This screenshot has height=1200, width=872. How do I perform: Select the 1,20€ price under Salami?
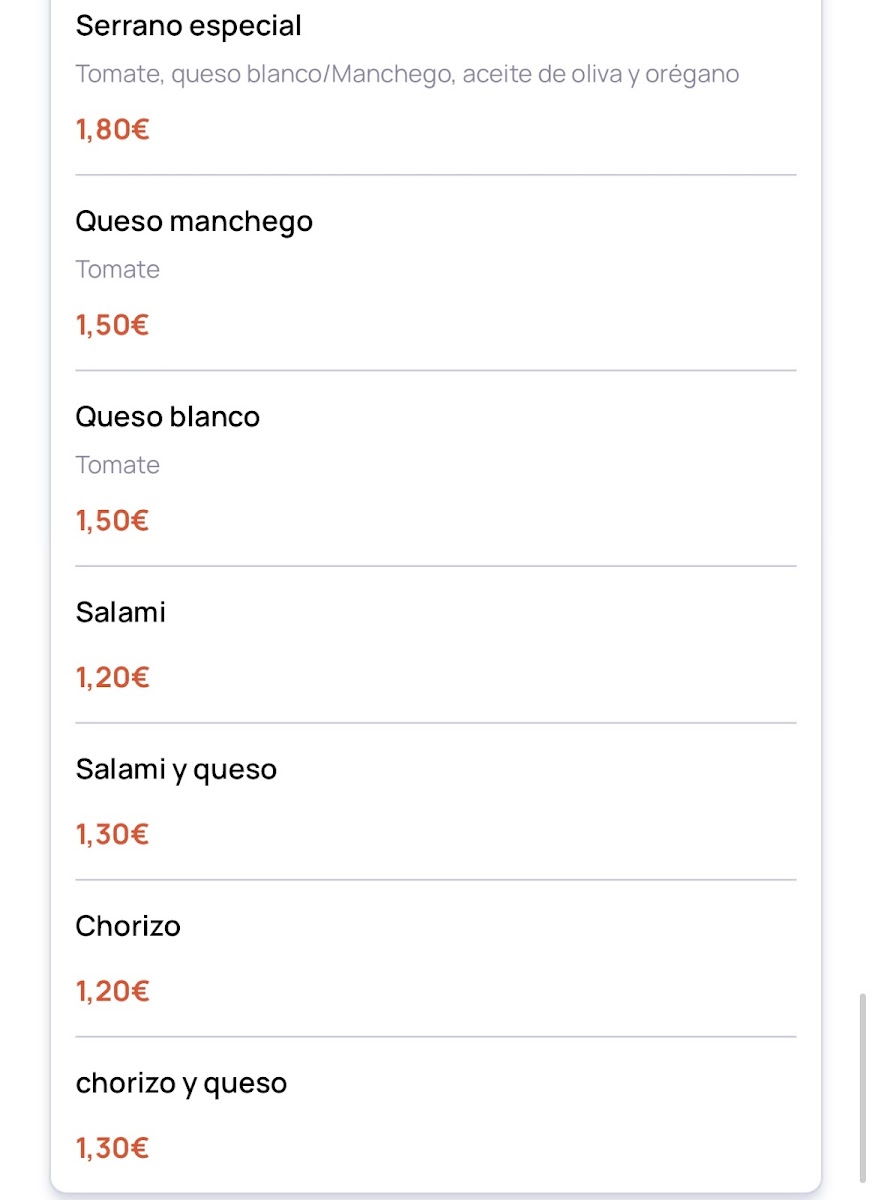tap(112, 678)
